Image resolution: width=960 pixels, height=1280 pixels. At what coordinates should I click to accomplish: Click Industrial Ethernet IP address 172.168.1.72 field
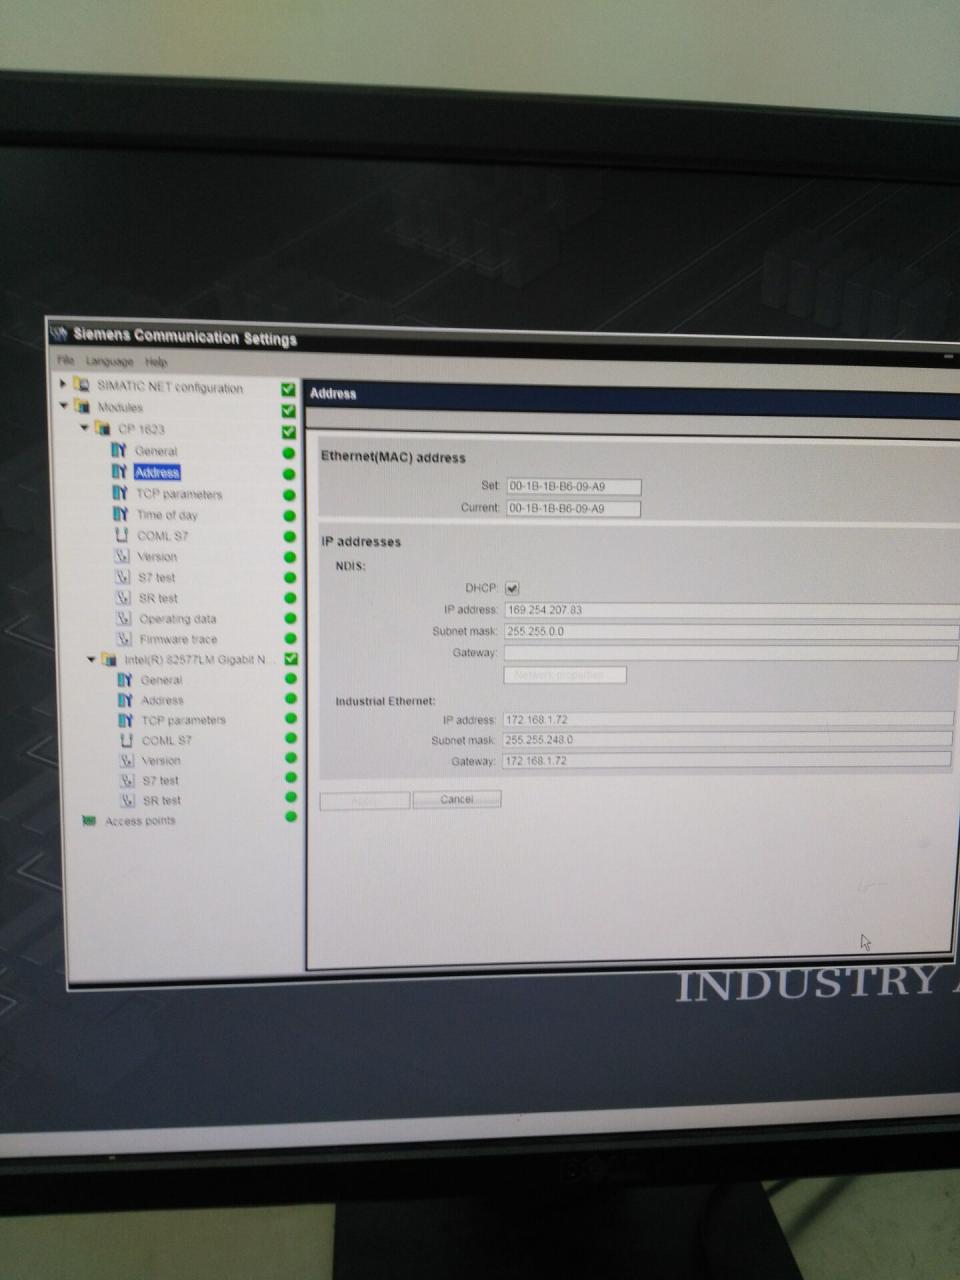click(x=728, y=719)
